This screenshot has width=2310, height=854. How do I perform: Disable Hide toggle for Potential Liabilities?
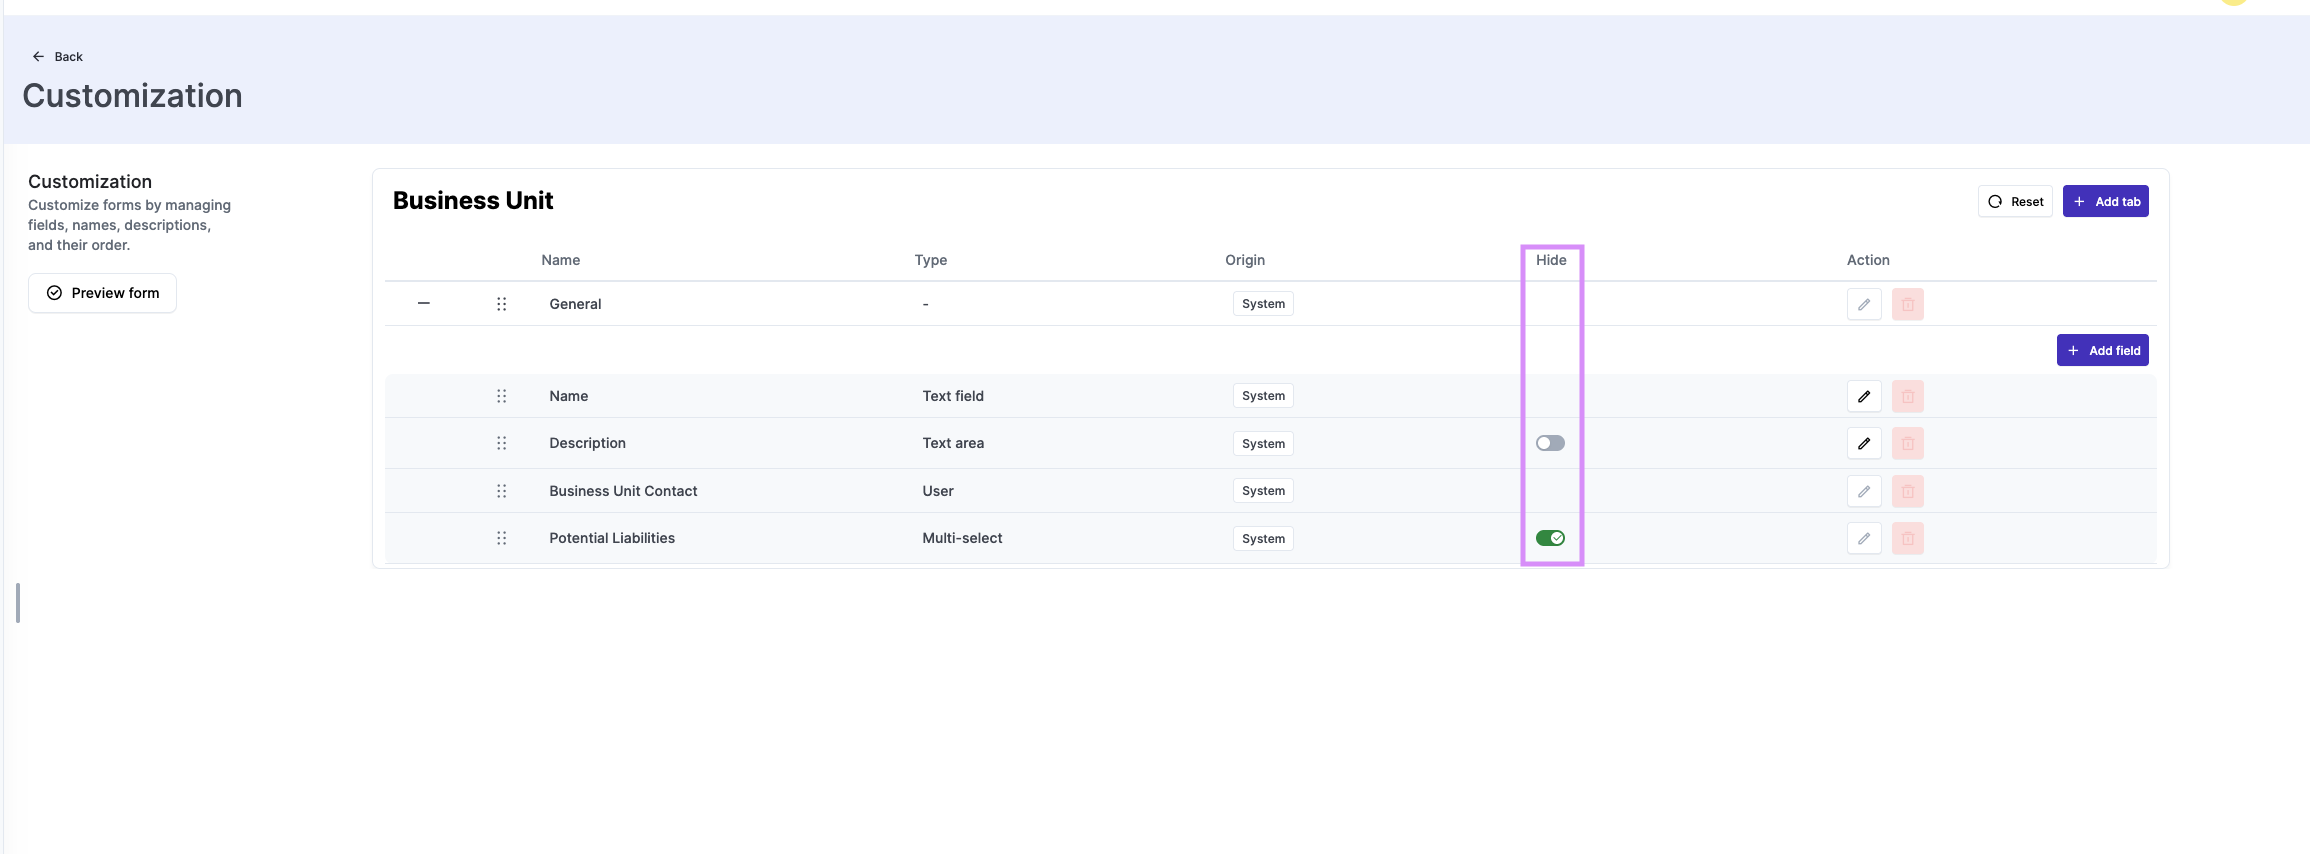click(1550, 538)
